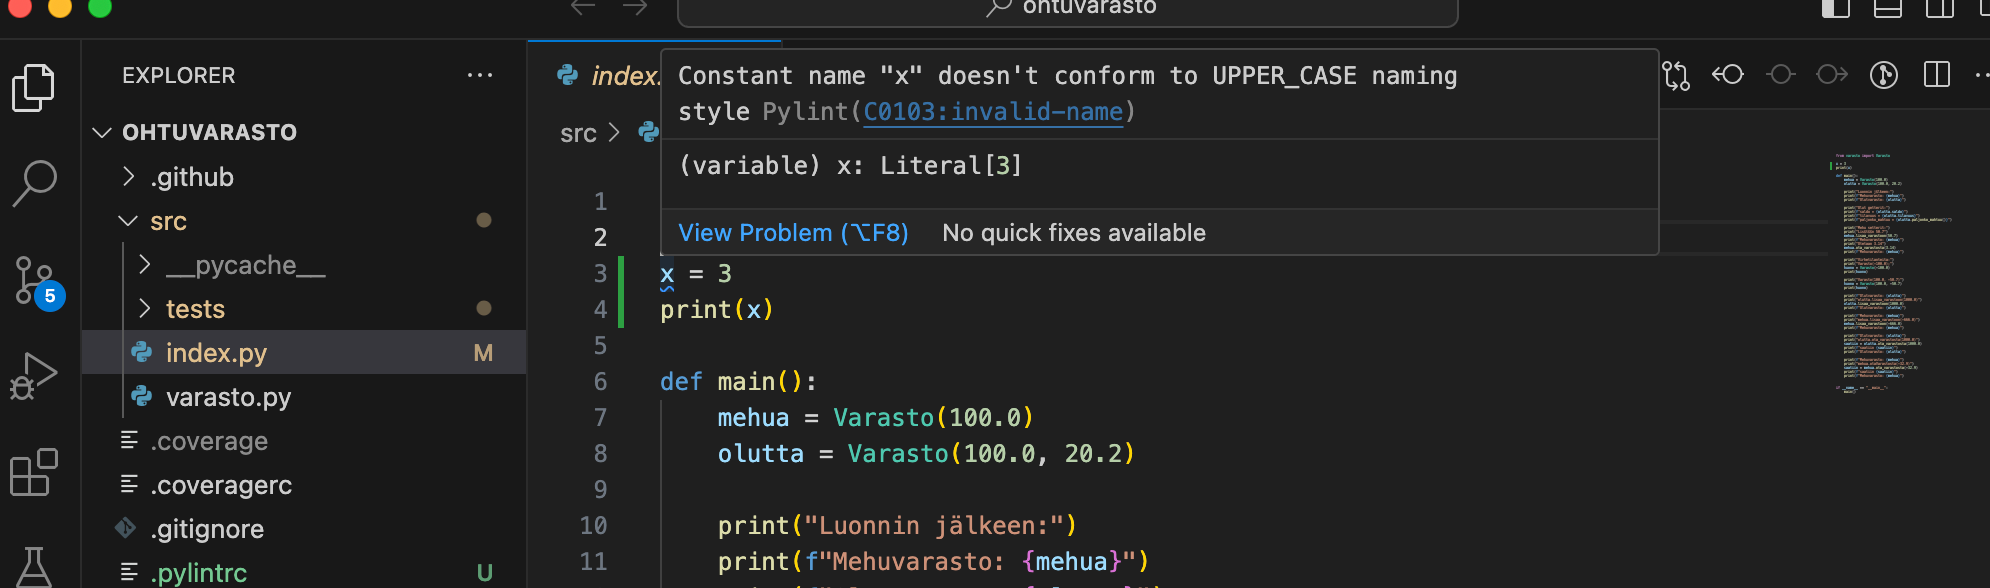Go to previous change arrow icon

click(x=1728, y=75)
